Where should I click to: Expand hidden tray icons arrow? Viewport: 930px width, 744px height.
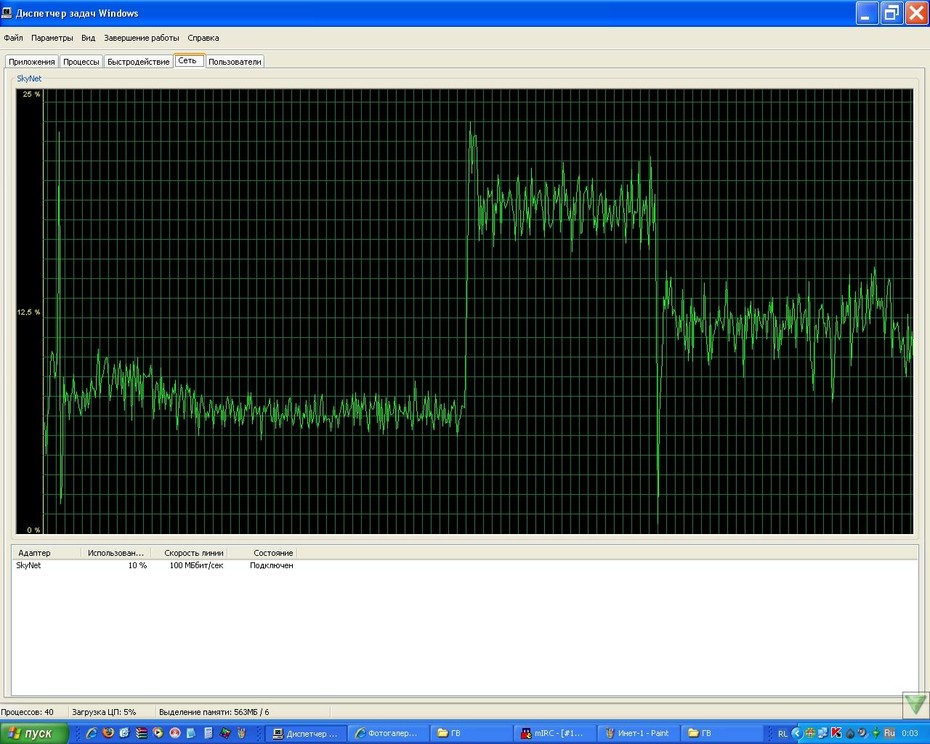(x=797, y=733)
